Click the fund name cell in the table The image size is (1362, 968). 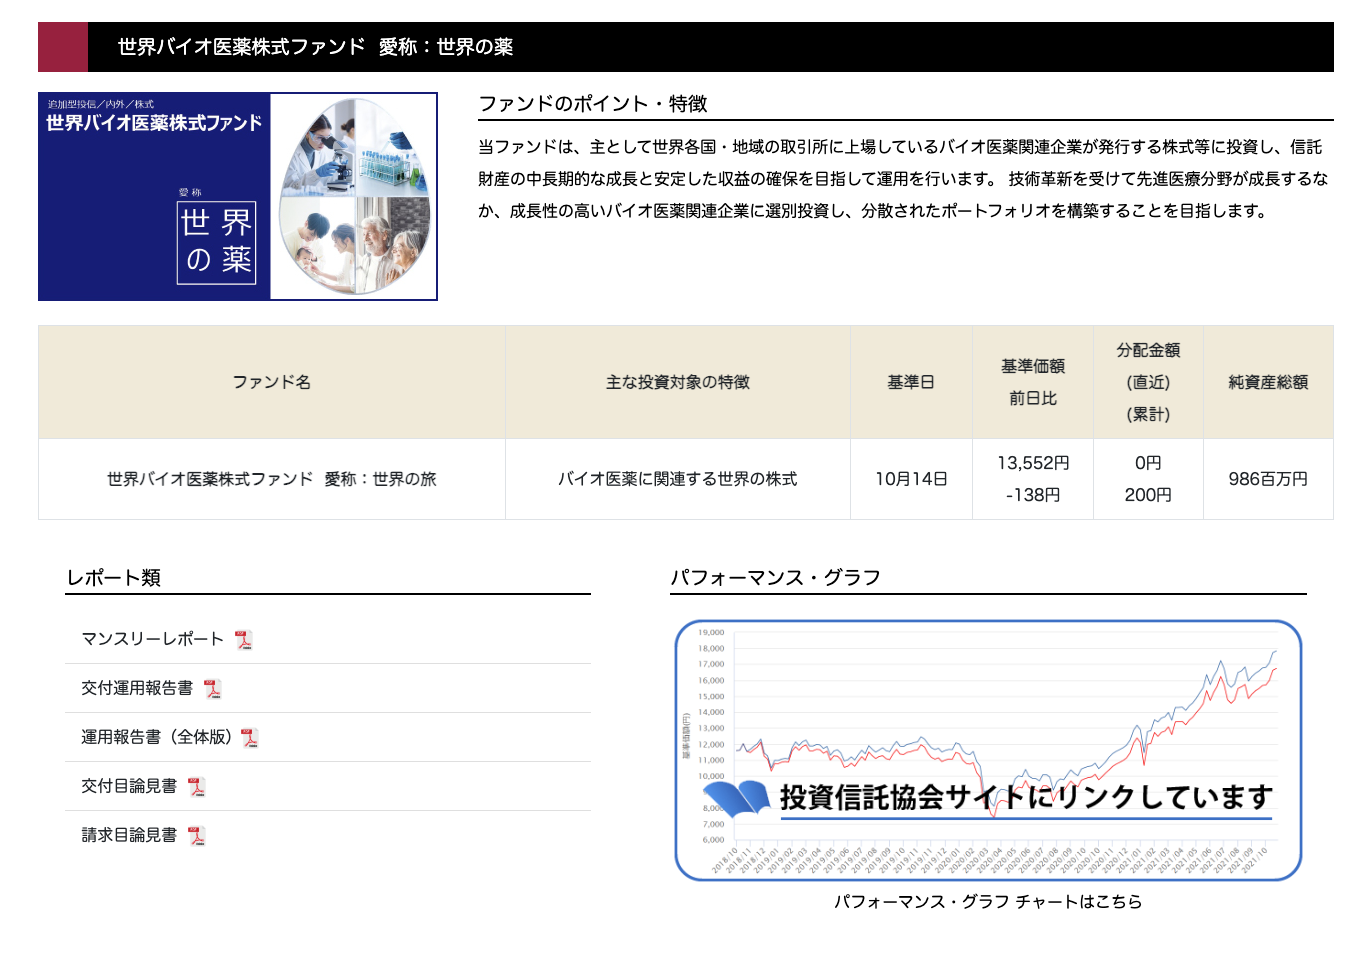(272, 479)
